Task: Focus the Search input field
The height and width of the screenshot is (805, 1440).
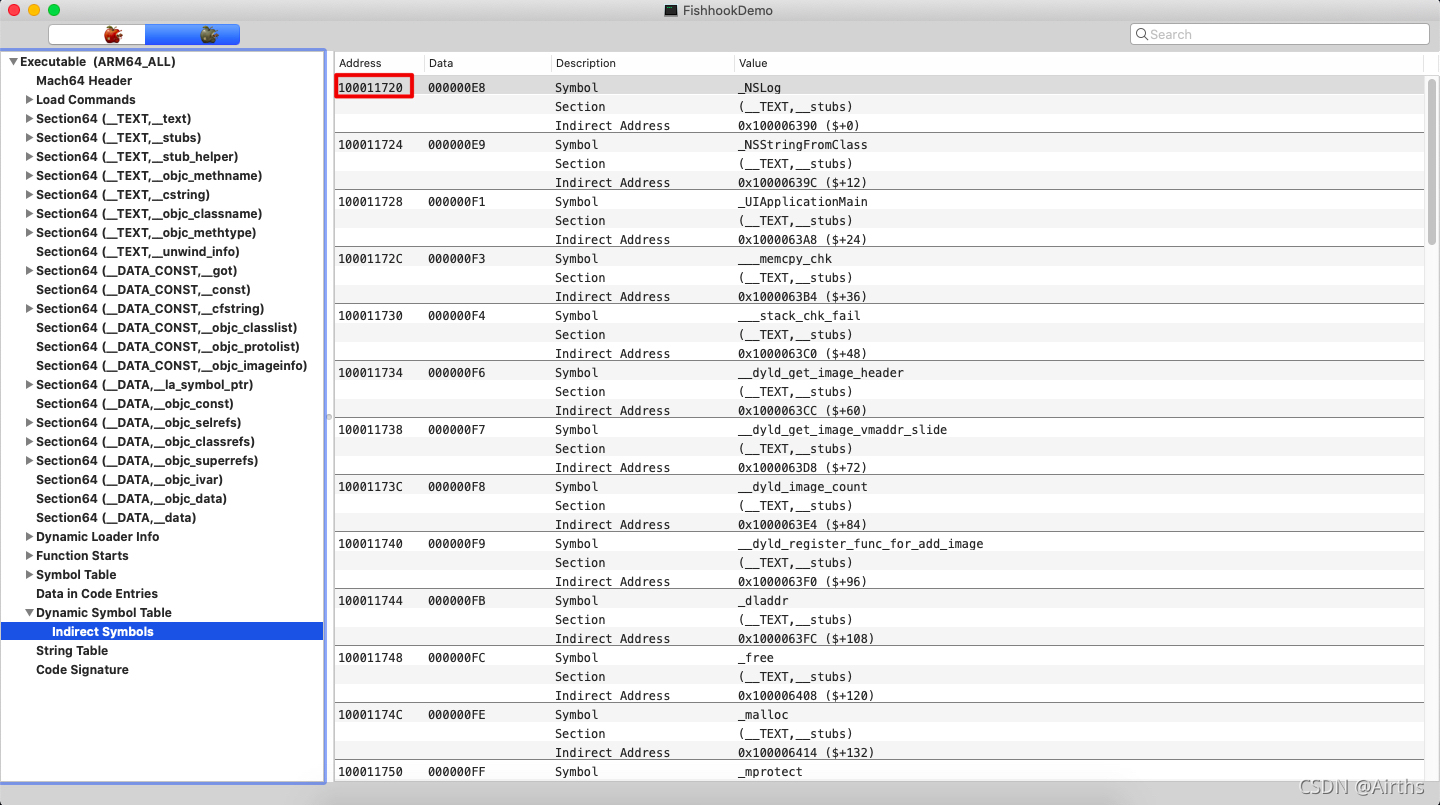Action: 1280,34
